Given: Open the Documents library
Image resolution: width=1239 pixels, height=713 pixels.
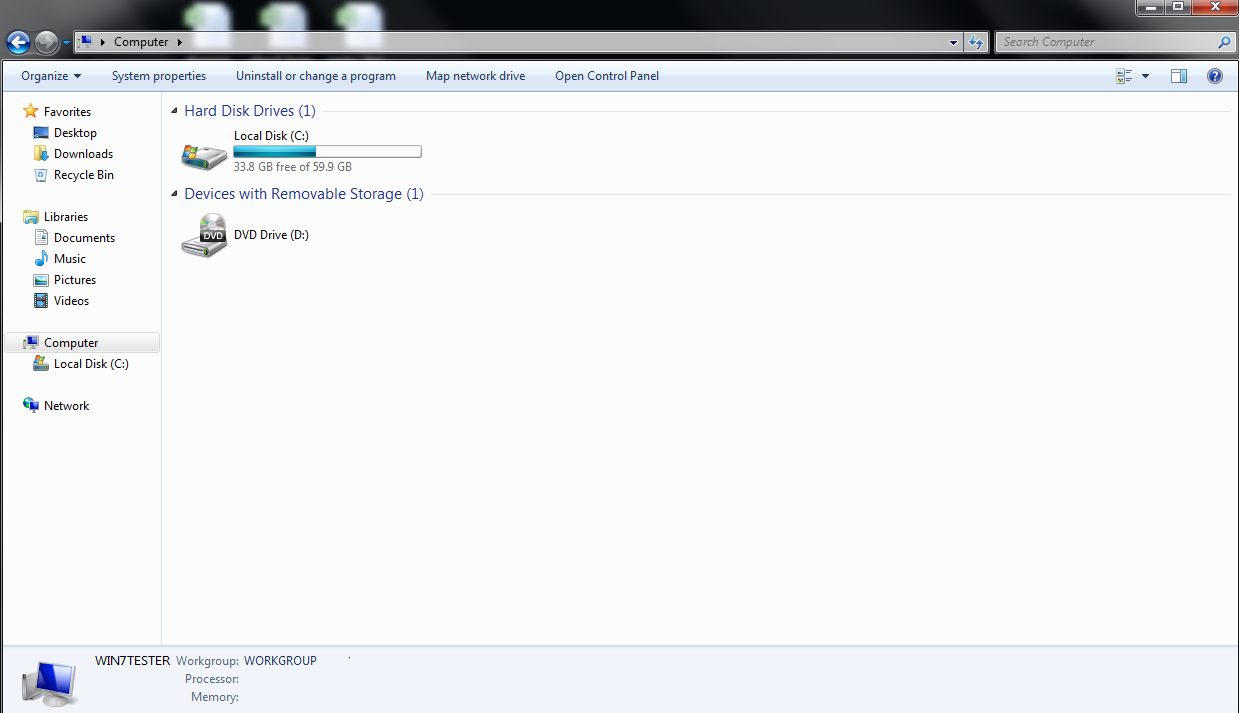Looking at the screenshot, I should point(84,238).
